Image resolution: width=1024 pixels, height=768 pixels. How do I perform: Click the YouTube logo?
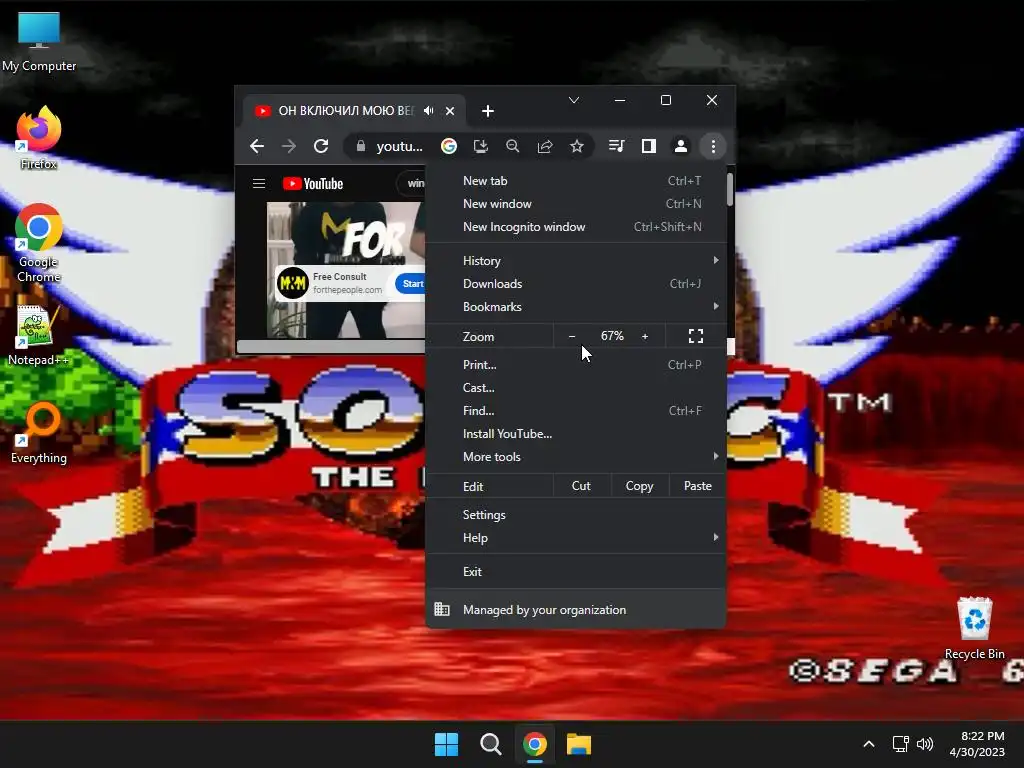[x=313, y=184]
